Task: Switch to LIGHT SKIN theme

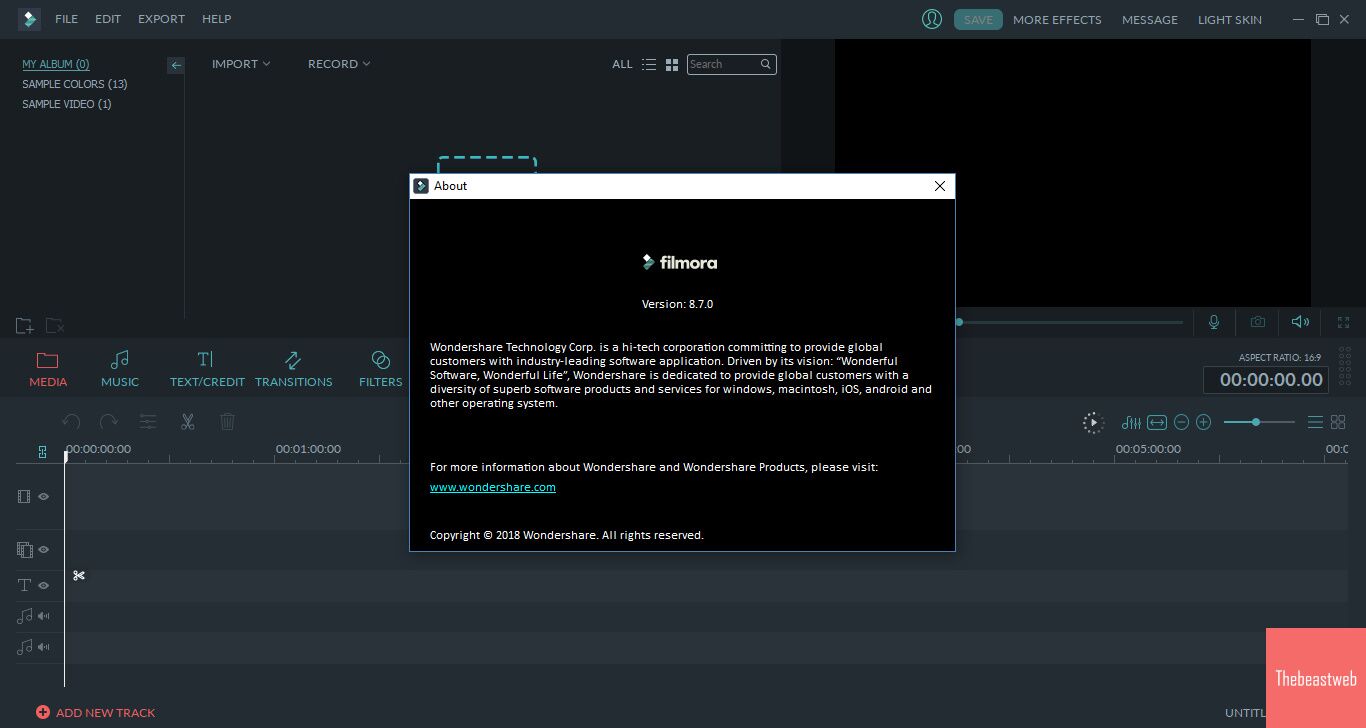Action: (1230, 19)
